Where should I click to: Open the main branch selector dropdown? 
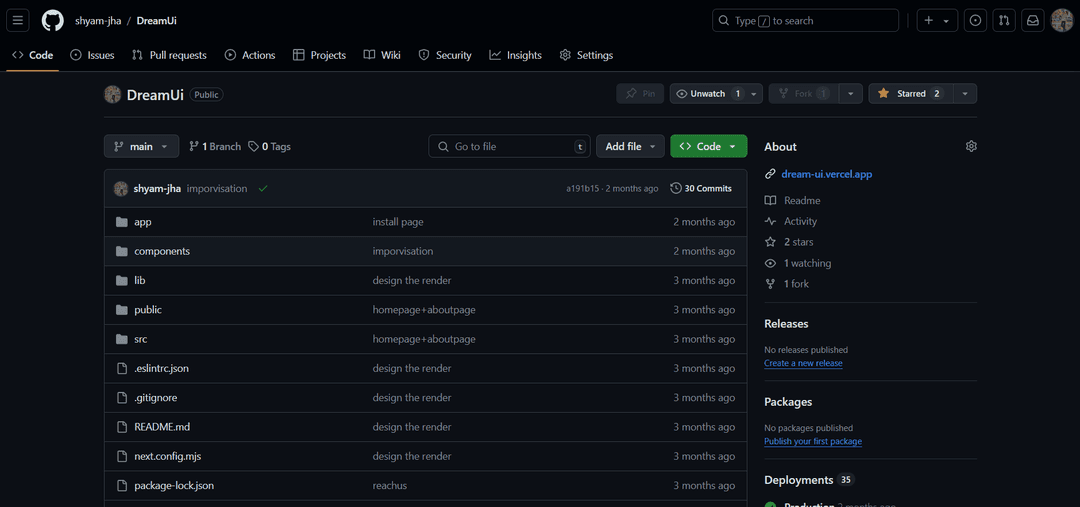(141, 146)
